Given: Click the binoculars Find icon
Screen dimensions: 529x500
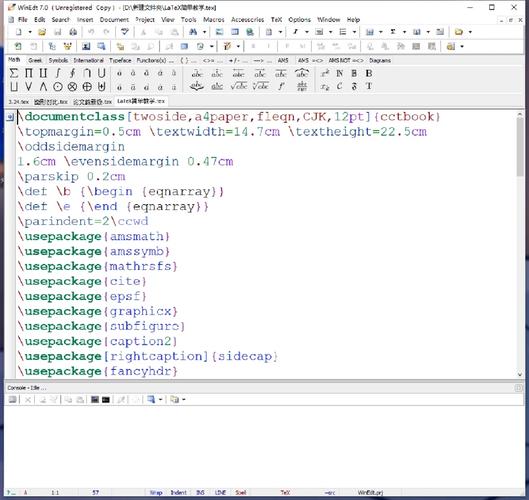Looking at the screenshot, I should coord(193,32).
